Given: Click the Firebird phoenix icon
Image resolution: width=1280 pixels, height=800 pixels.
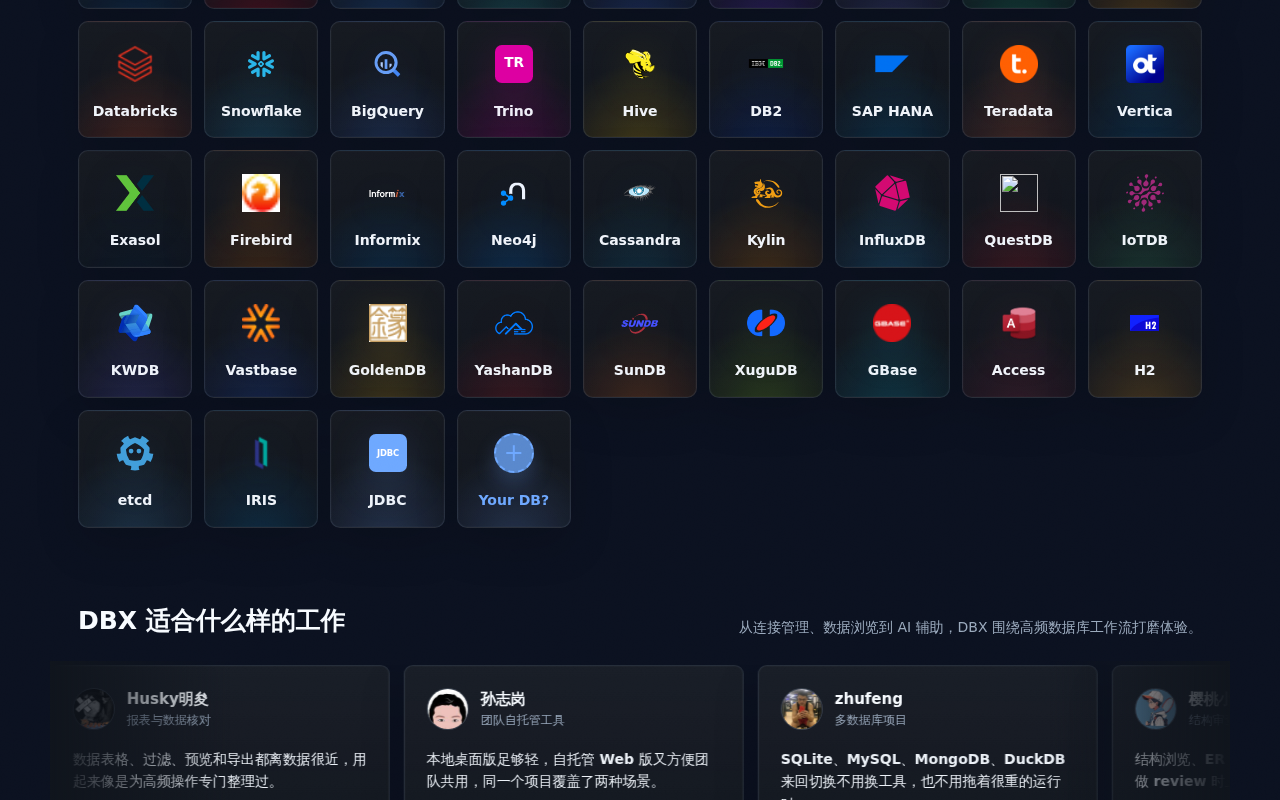Looking at the screenshot, I should point(261,193).
